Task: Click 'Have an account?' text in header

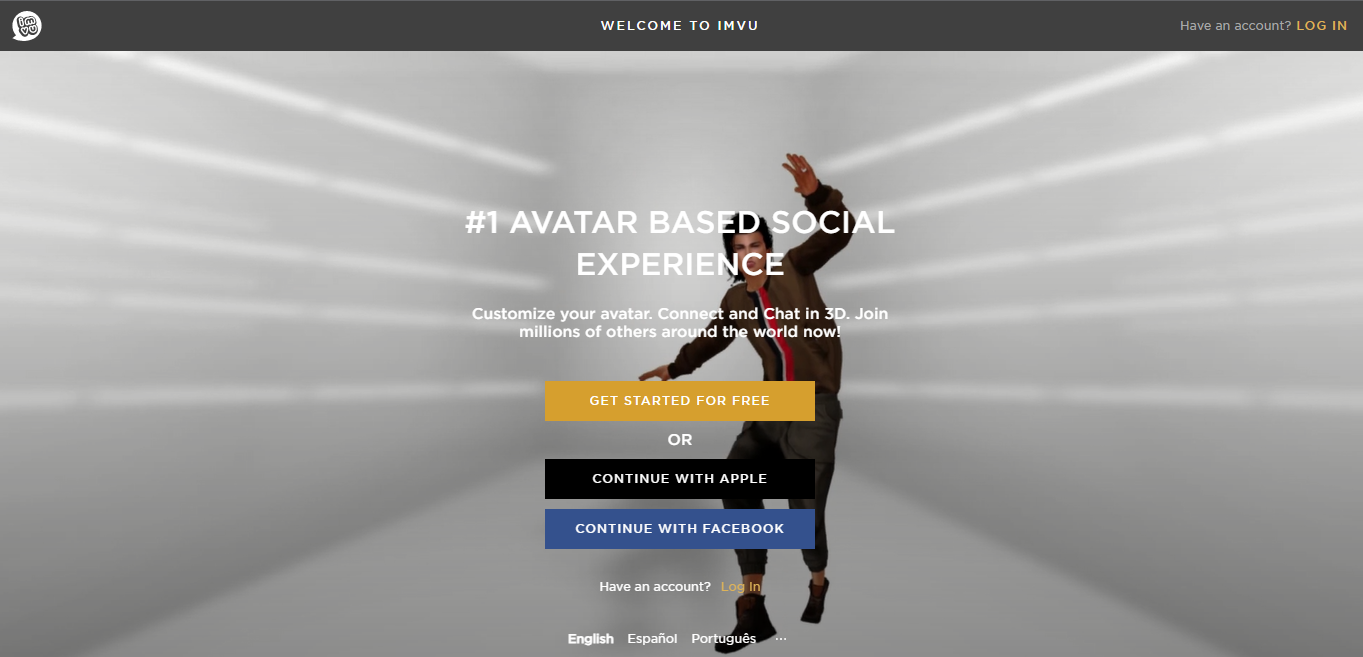Action: click(1236, 26)
